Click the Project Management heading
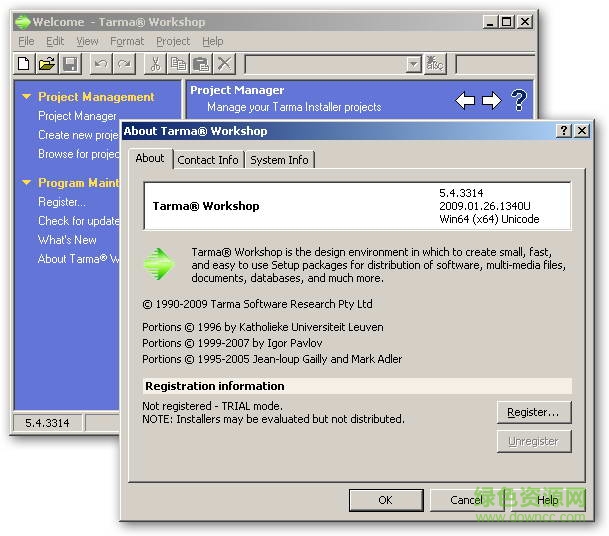The image size is (609, 536). point(96,96)
